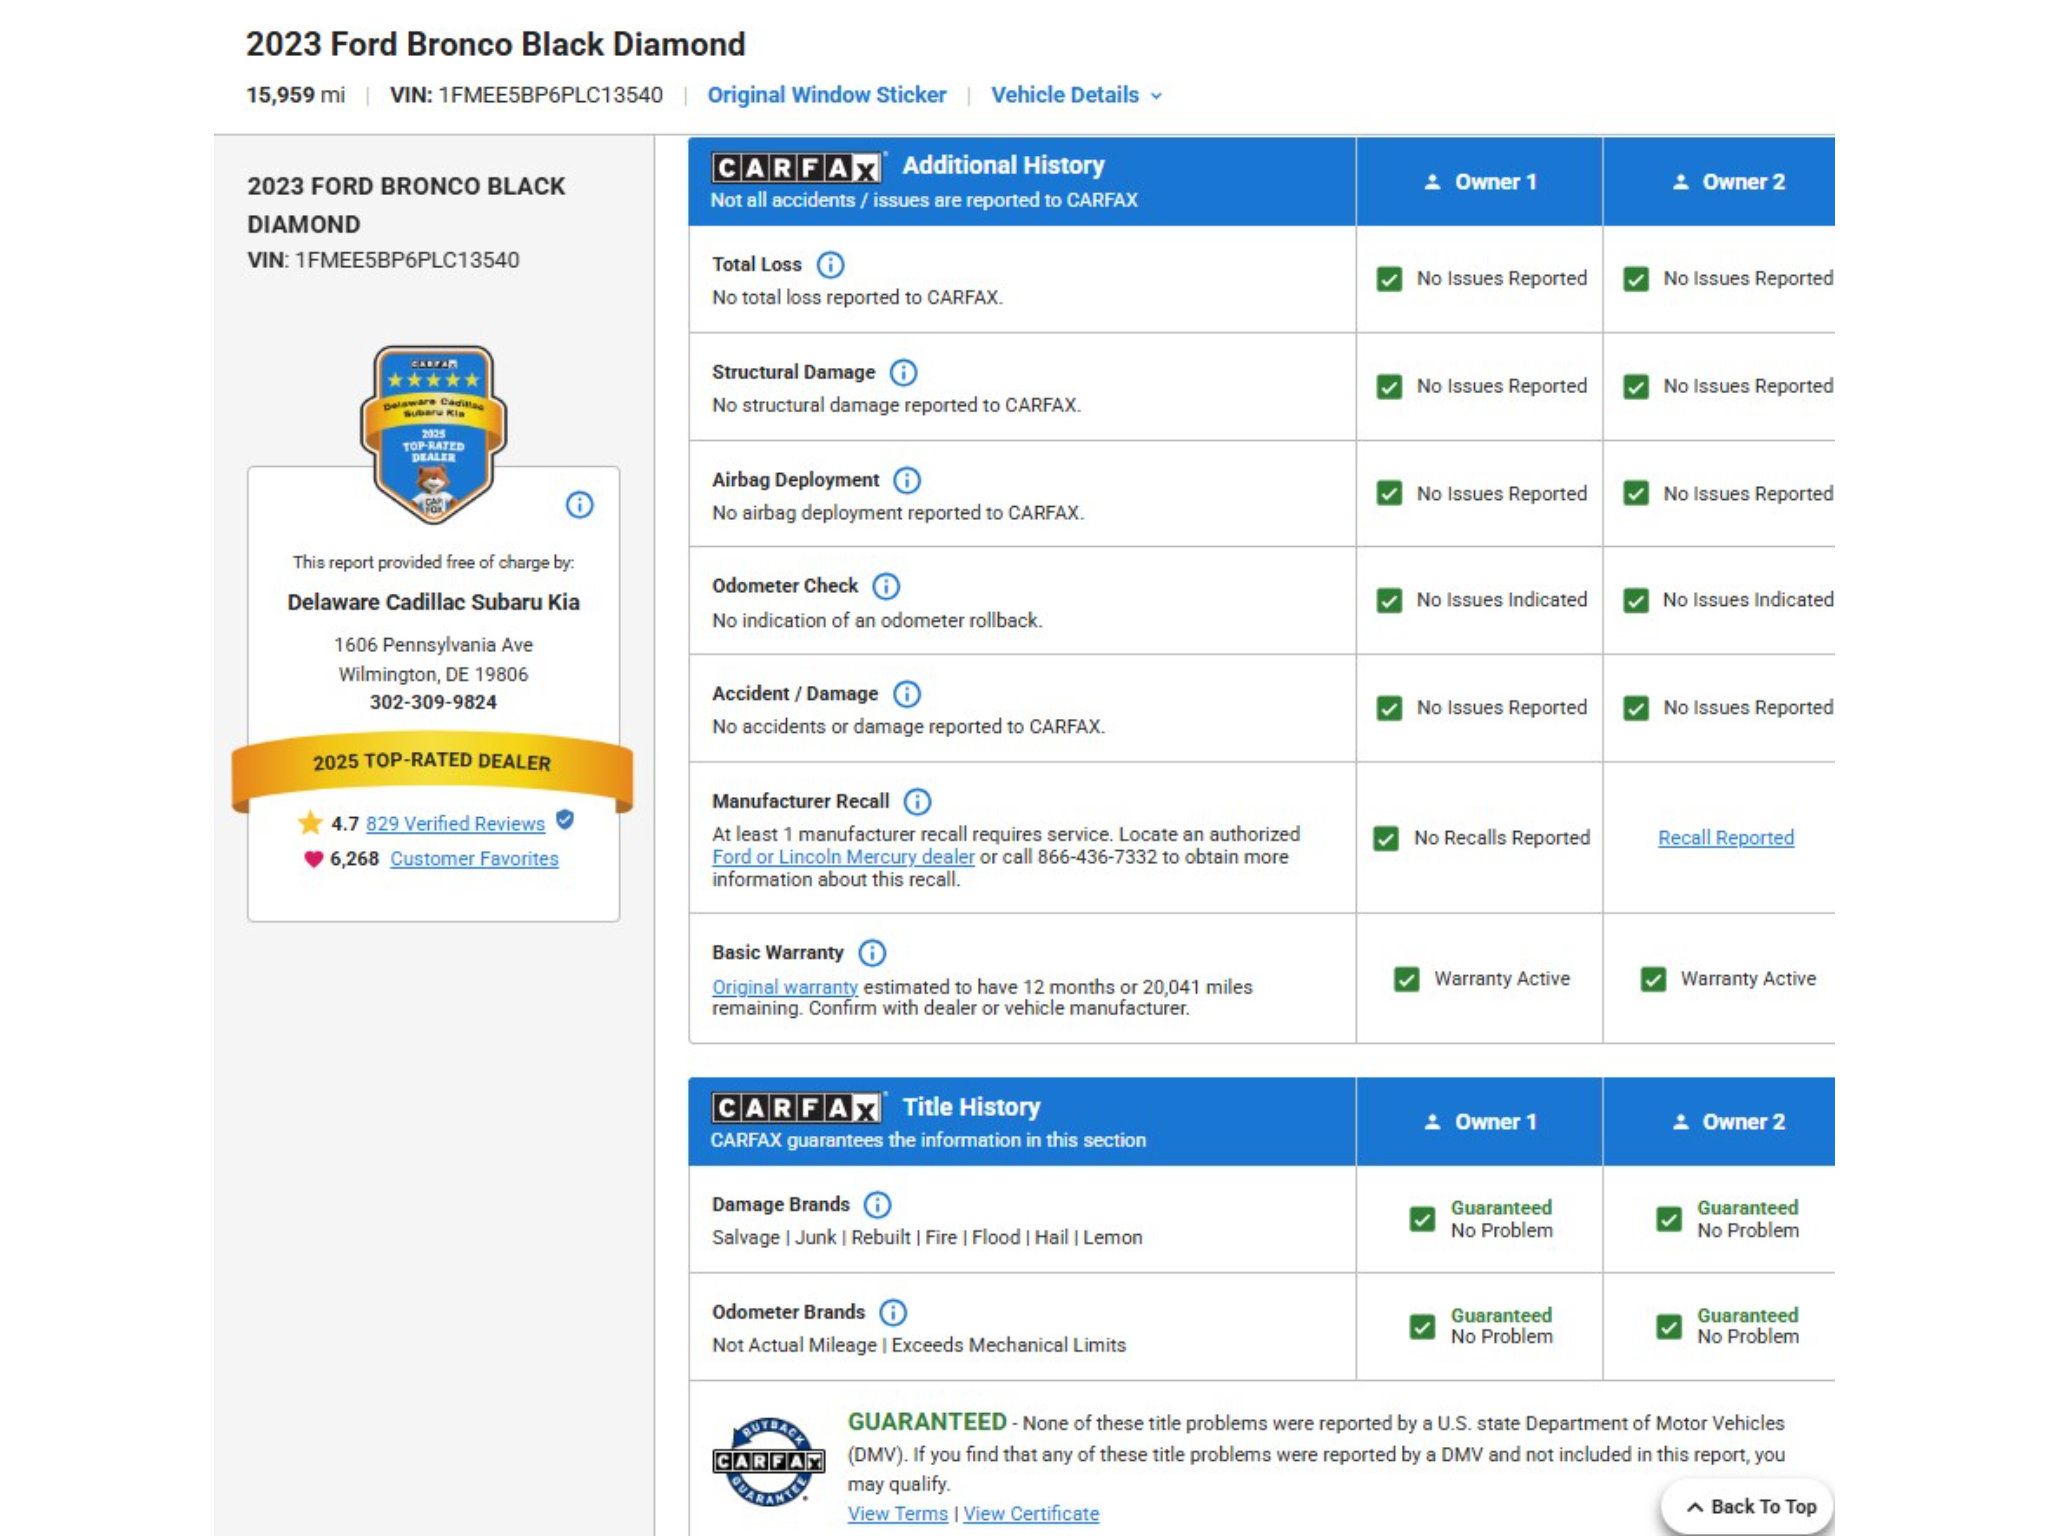This screenshot has width=2048, height=1536.
Task: Click the pink heart favorites icon
Action: [x=313, y=859]
